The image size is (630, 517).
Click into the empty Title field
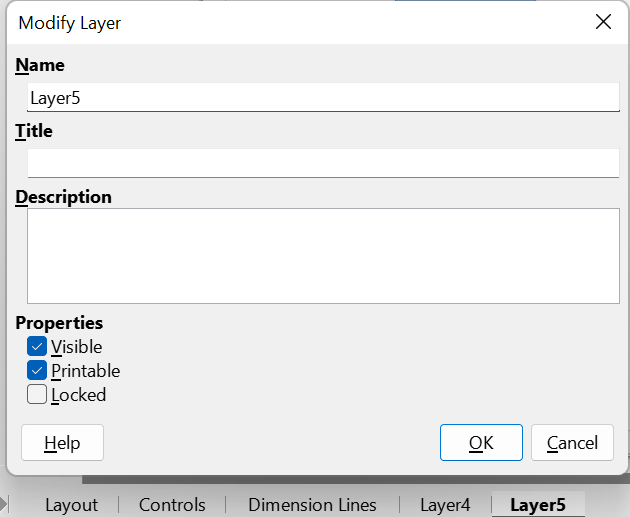coord(323,163)
